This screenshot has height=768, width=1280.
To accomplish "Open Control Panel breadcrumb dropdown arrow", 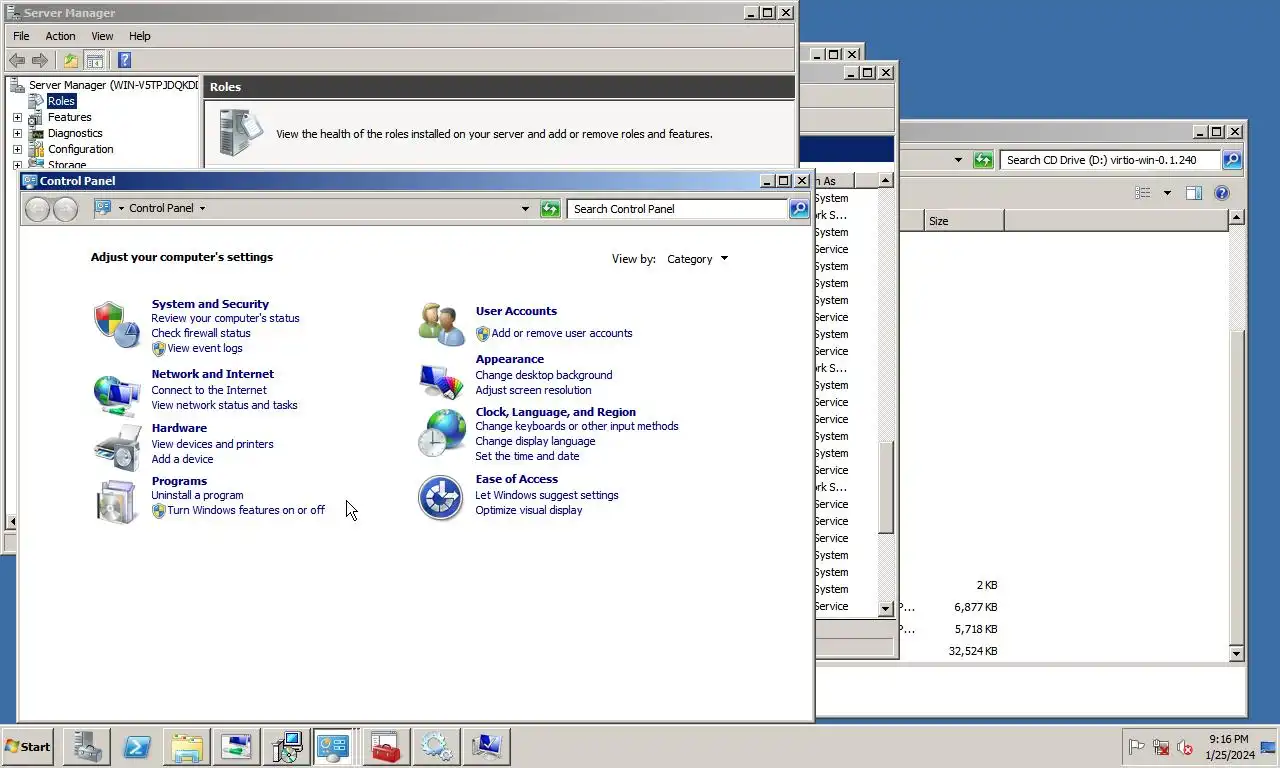I will [x=202, y=208].
